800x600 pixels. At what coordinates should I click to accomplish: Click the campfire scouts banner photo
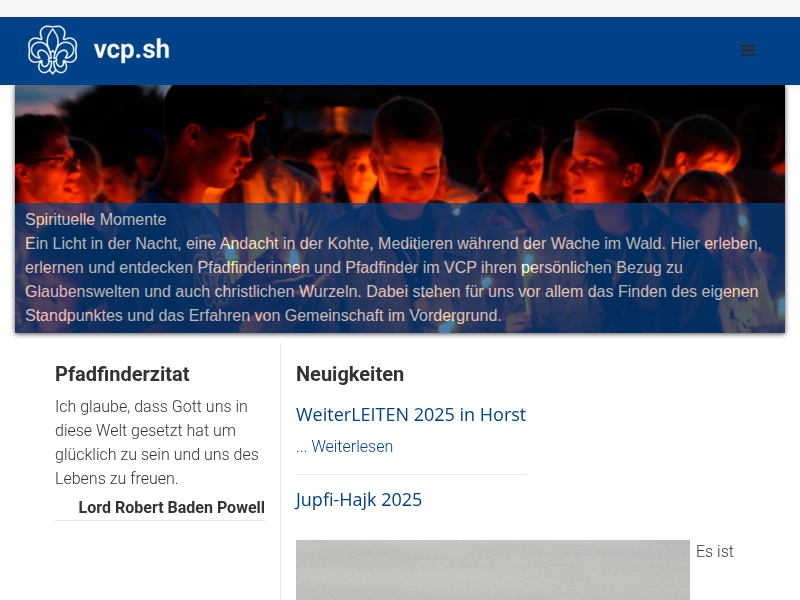(400, 140)
